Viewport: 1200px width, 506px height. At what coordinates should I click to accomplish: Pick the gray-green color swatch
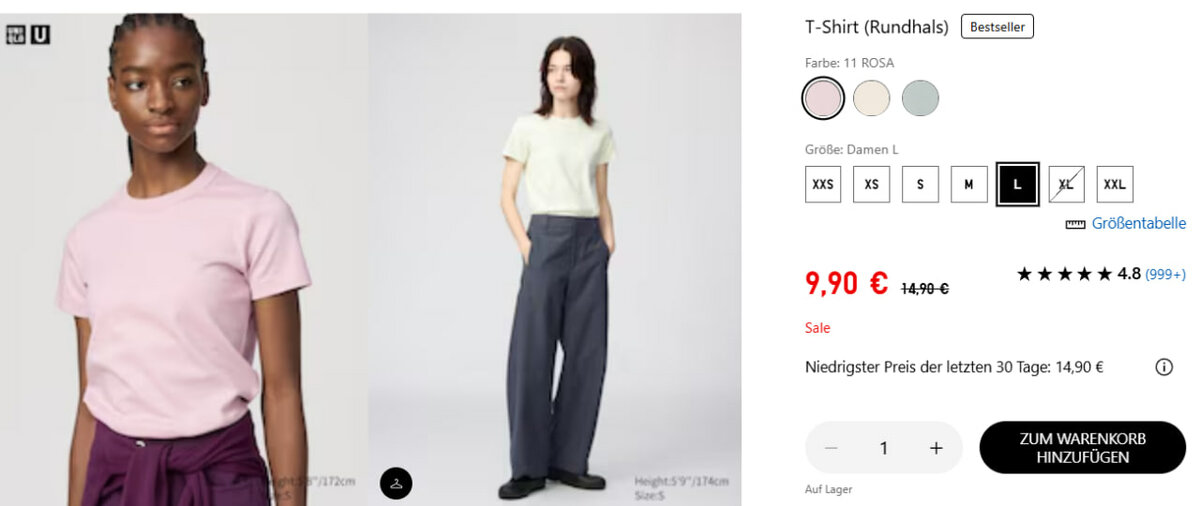920,98
